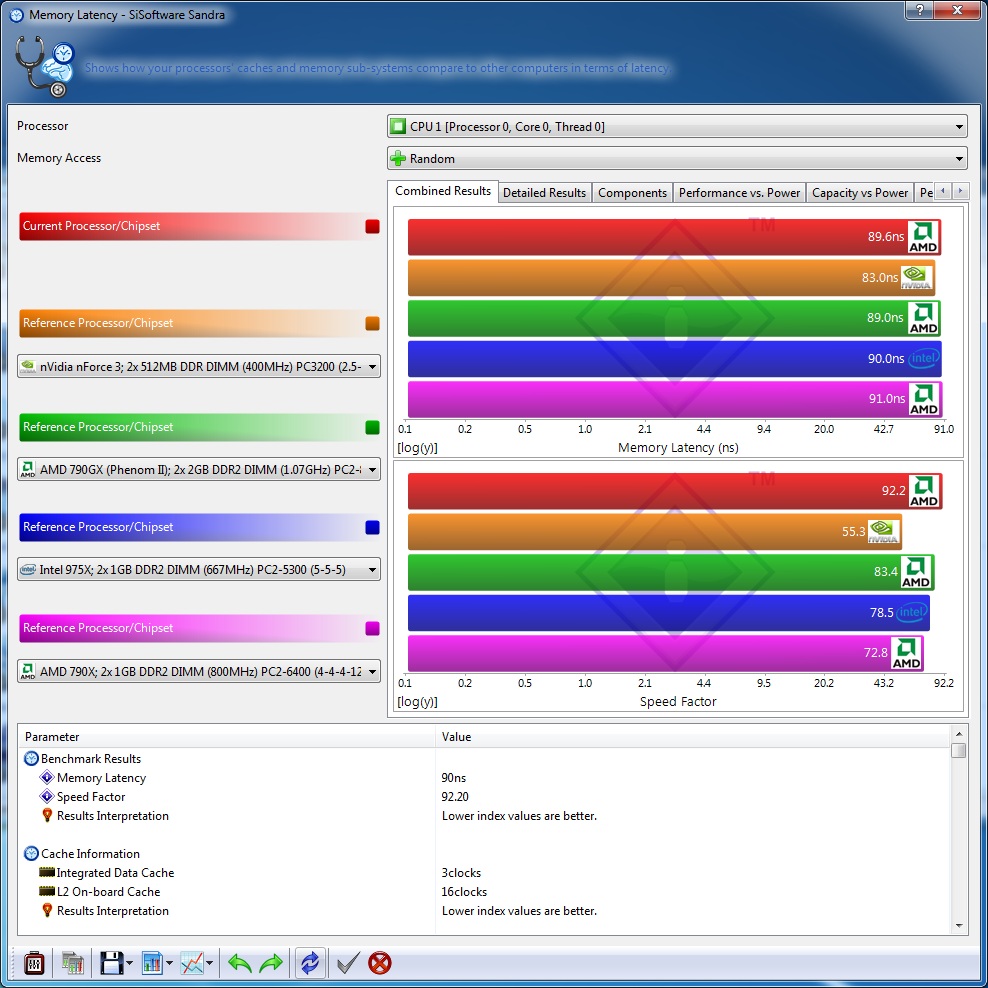Toggle the green Reference Processor/Chipset checkbox
988x988 pixels.
372,427
